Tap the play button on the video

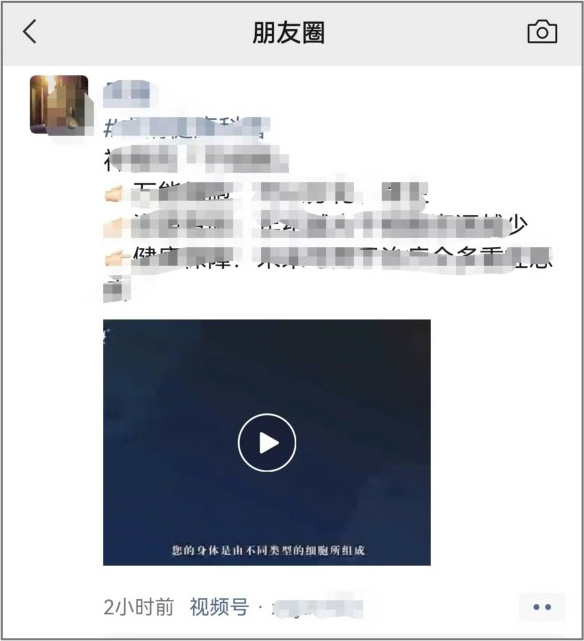[267, 443]
